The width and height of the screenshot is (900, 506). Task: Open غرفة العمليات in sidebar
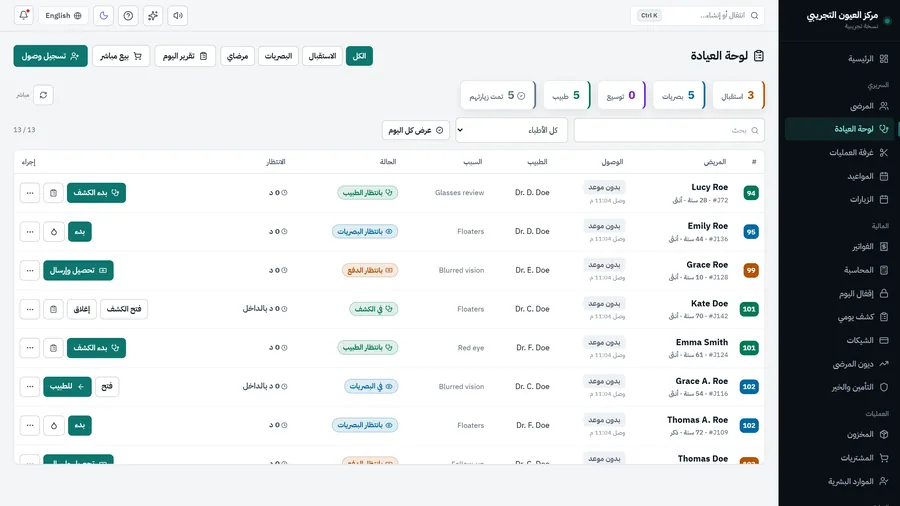click(840, 153)
